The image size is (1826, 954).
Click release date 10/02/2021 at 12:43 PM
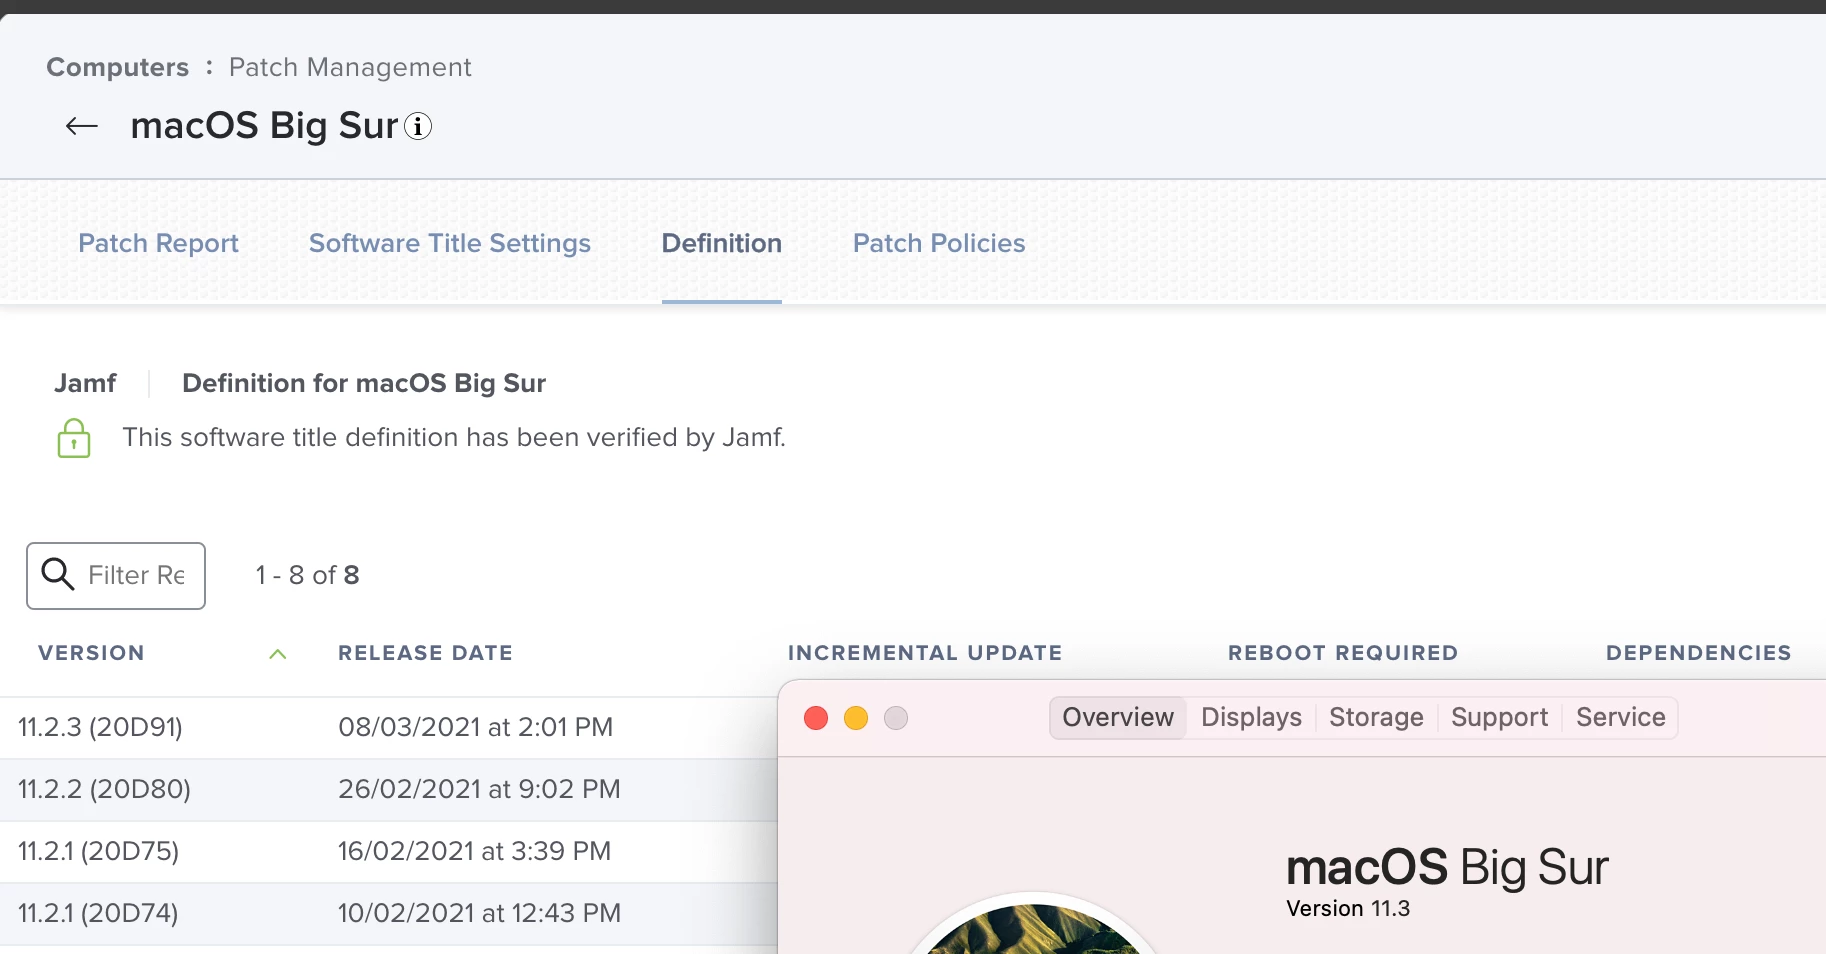[x=479, y=913]
